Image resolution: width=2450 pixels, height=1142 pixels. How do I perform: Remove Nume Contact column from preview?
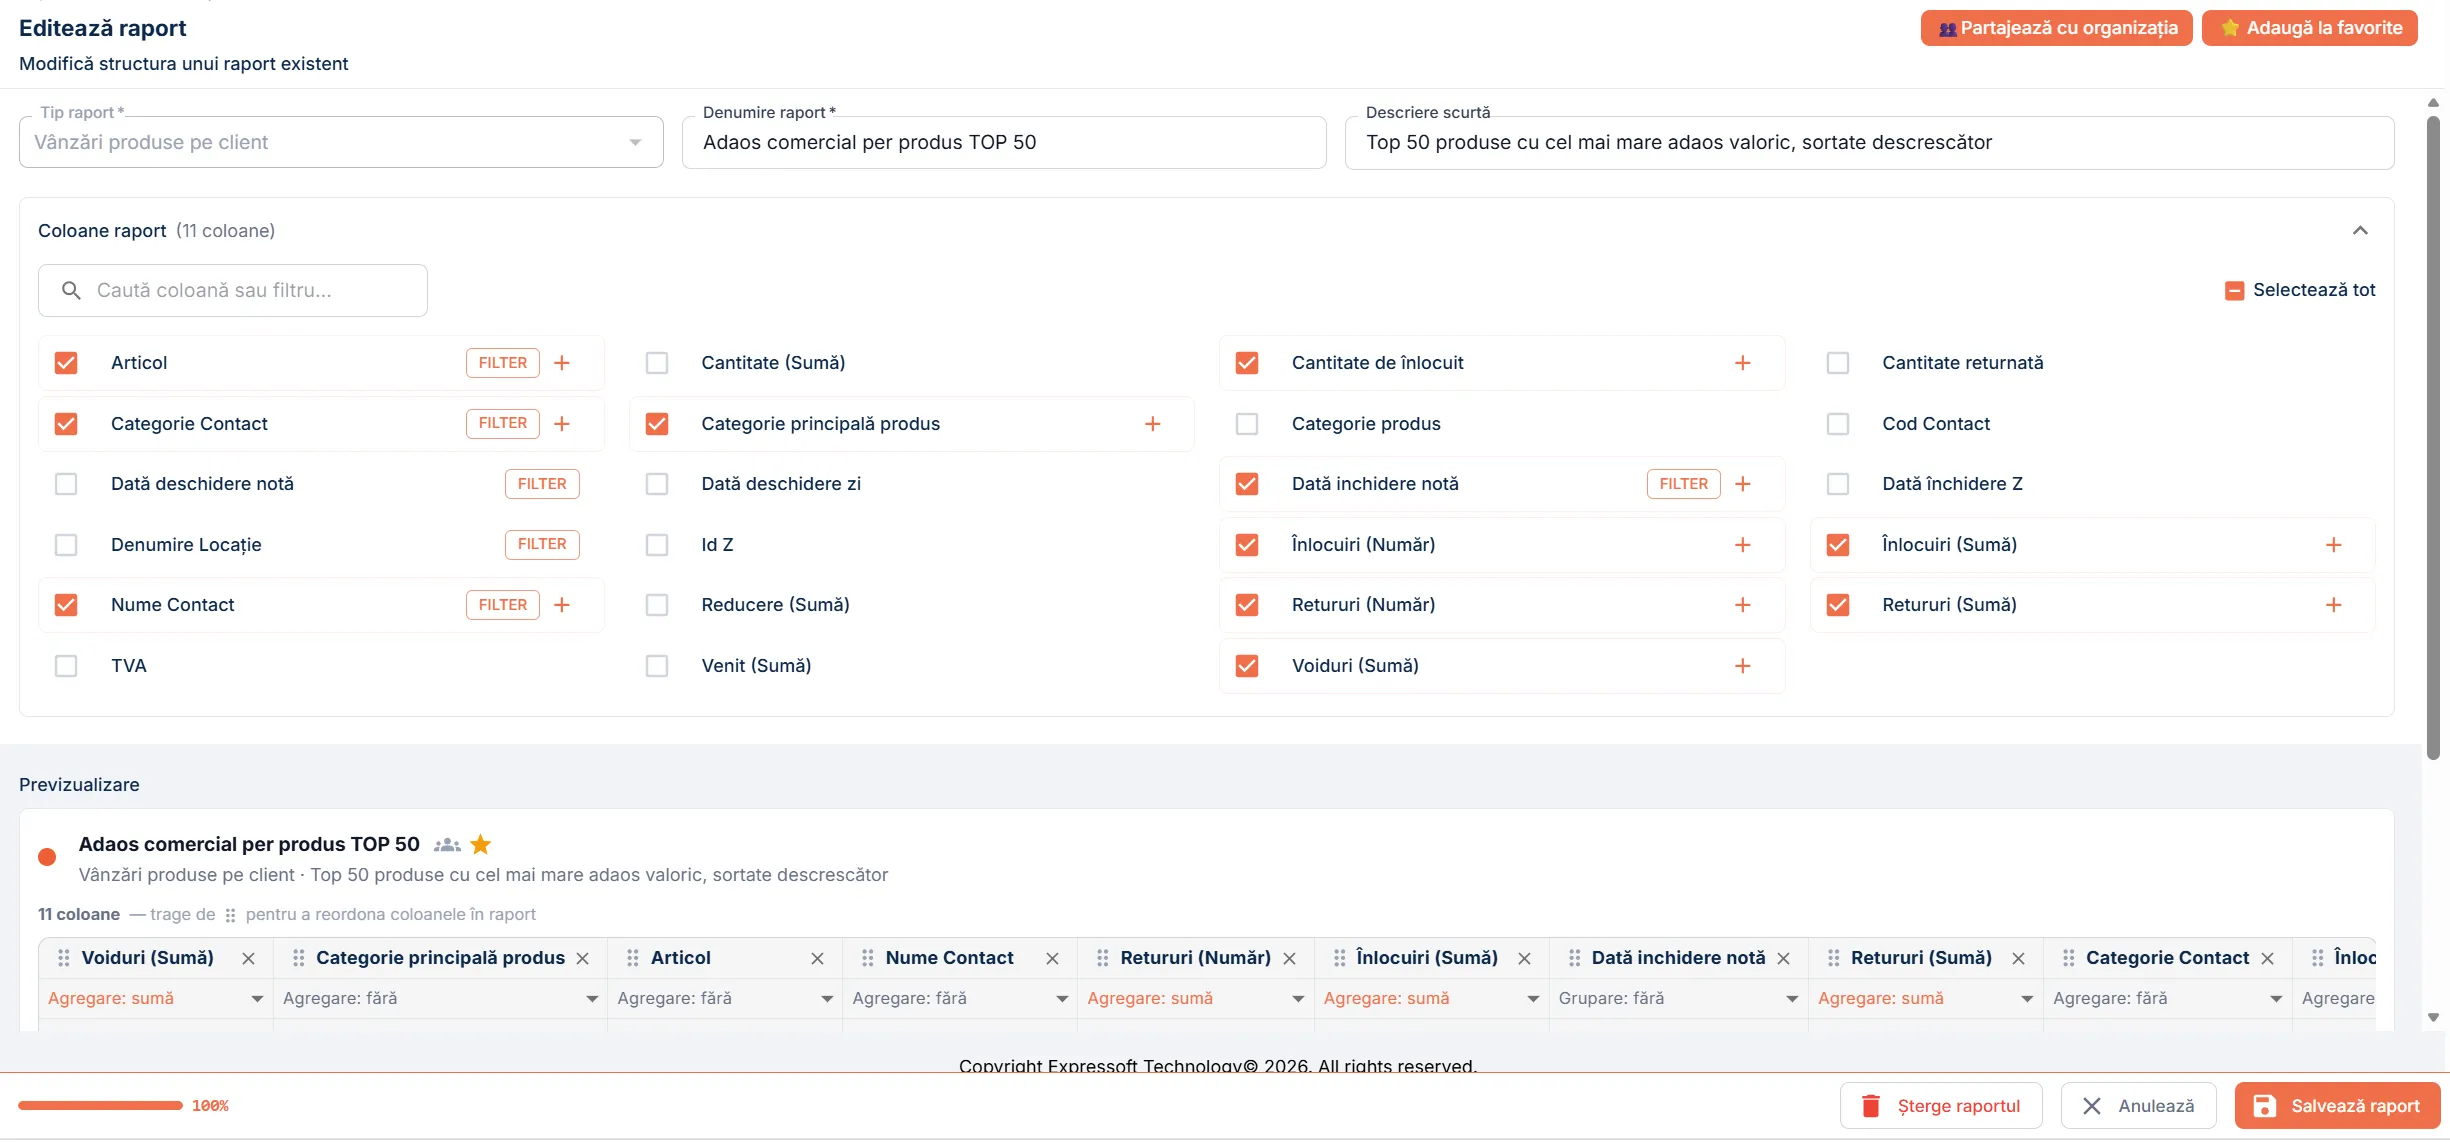[1053, 959]
